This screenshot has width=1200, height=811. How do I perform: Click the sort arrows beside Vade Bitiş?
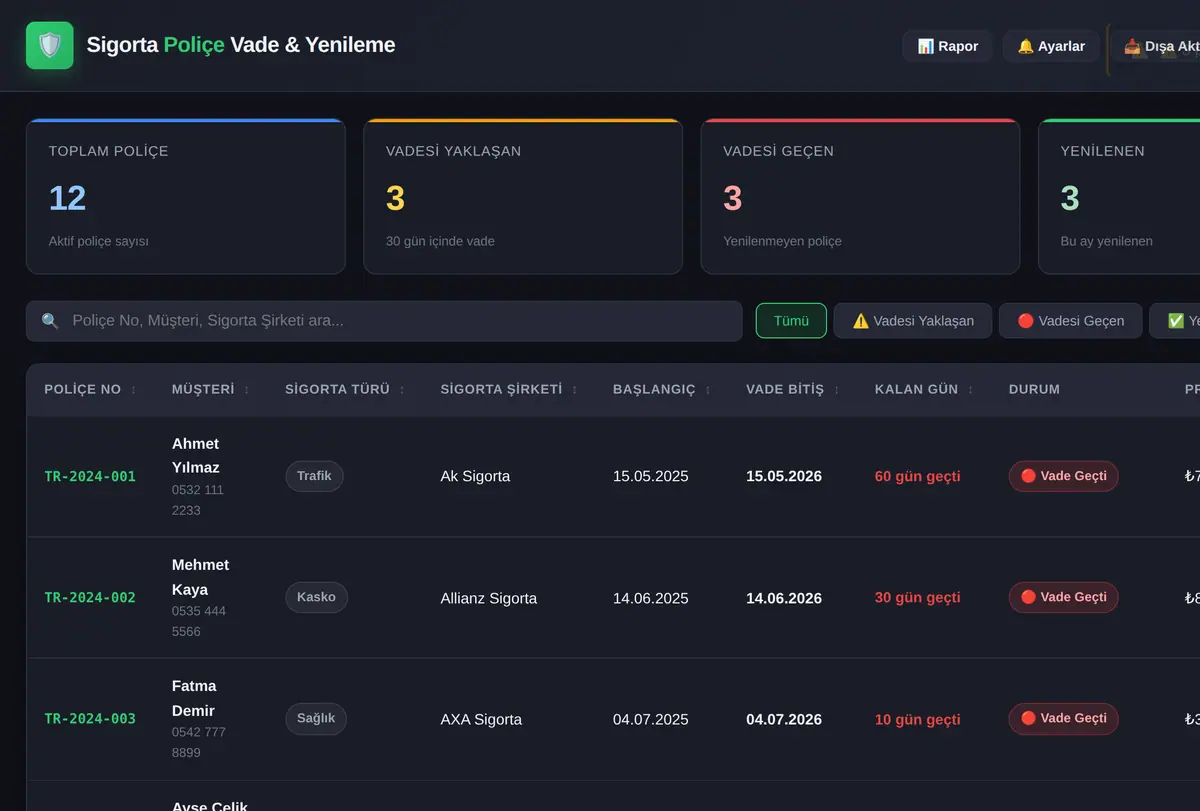[837, 390]
